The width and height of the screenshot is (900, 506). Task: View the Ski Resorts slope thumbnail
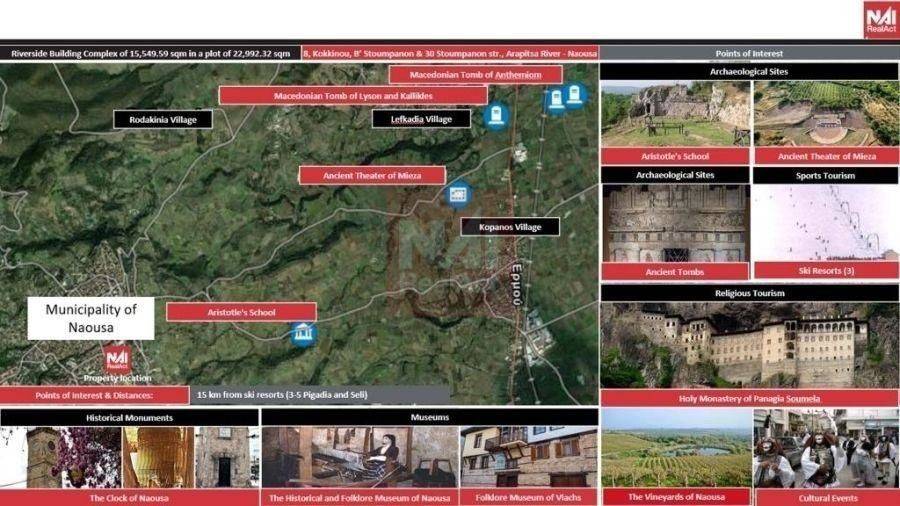click(x=825, y=222)
